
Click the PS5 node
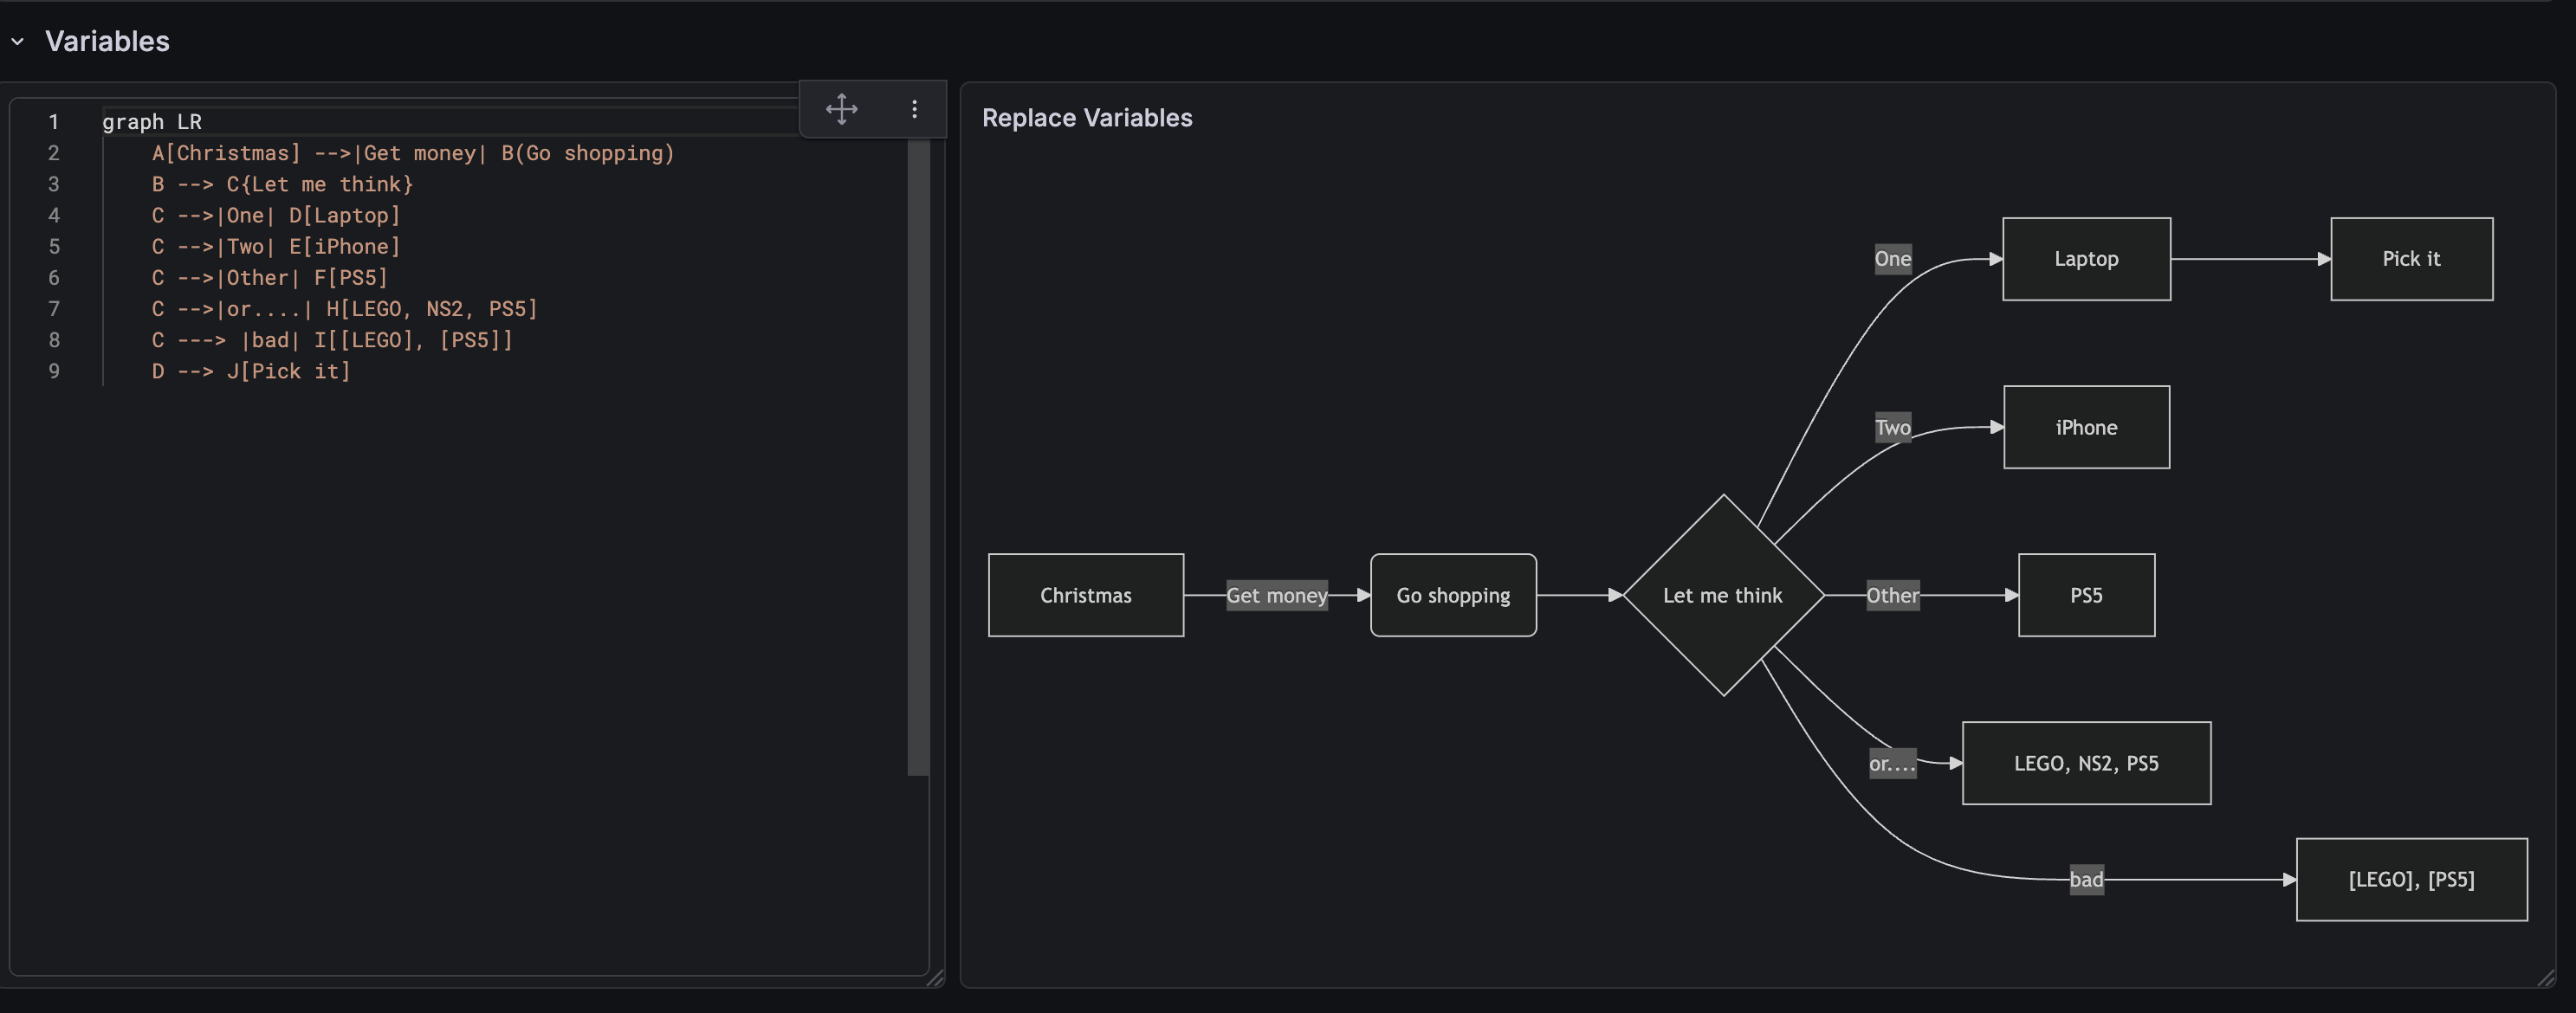pos(2085,595)
